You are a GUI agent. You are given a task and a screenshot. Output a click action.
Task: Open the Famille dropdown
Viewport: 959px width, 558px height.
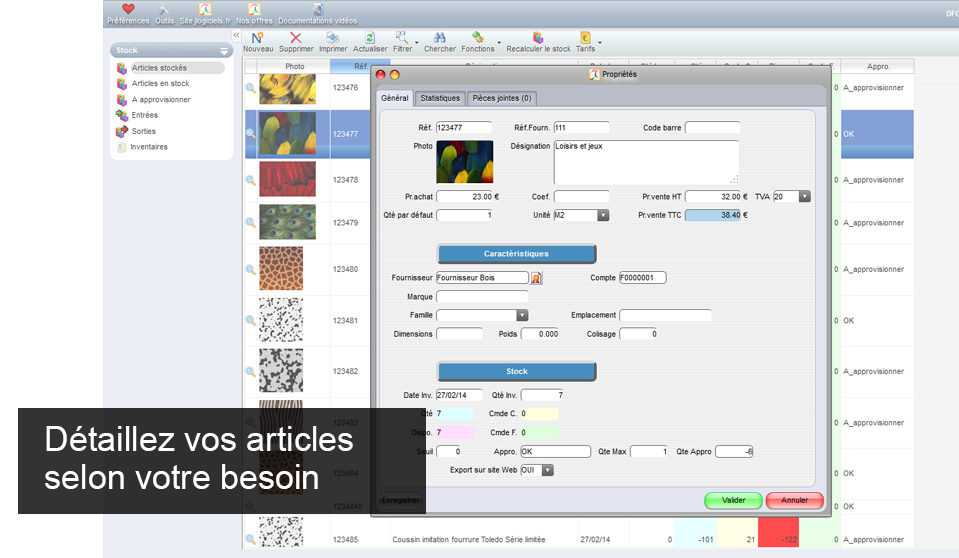click(522, 316)
